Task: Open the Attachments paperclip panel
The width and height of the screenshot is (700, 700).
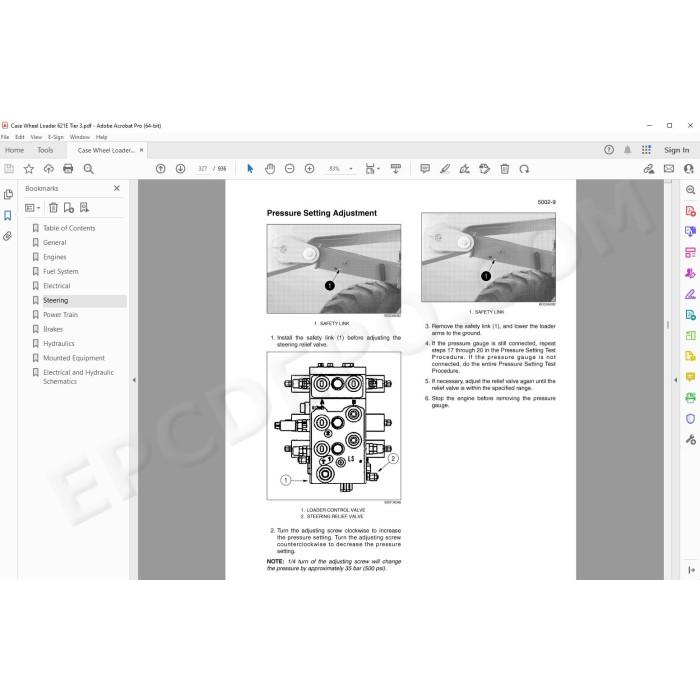Action: point(8,236)
